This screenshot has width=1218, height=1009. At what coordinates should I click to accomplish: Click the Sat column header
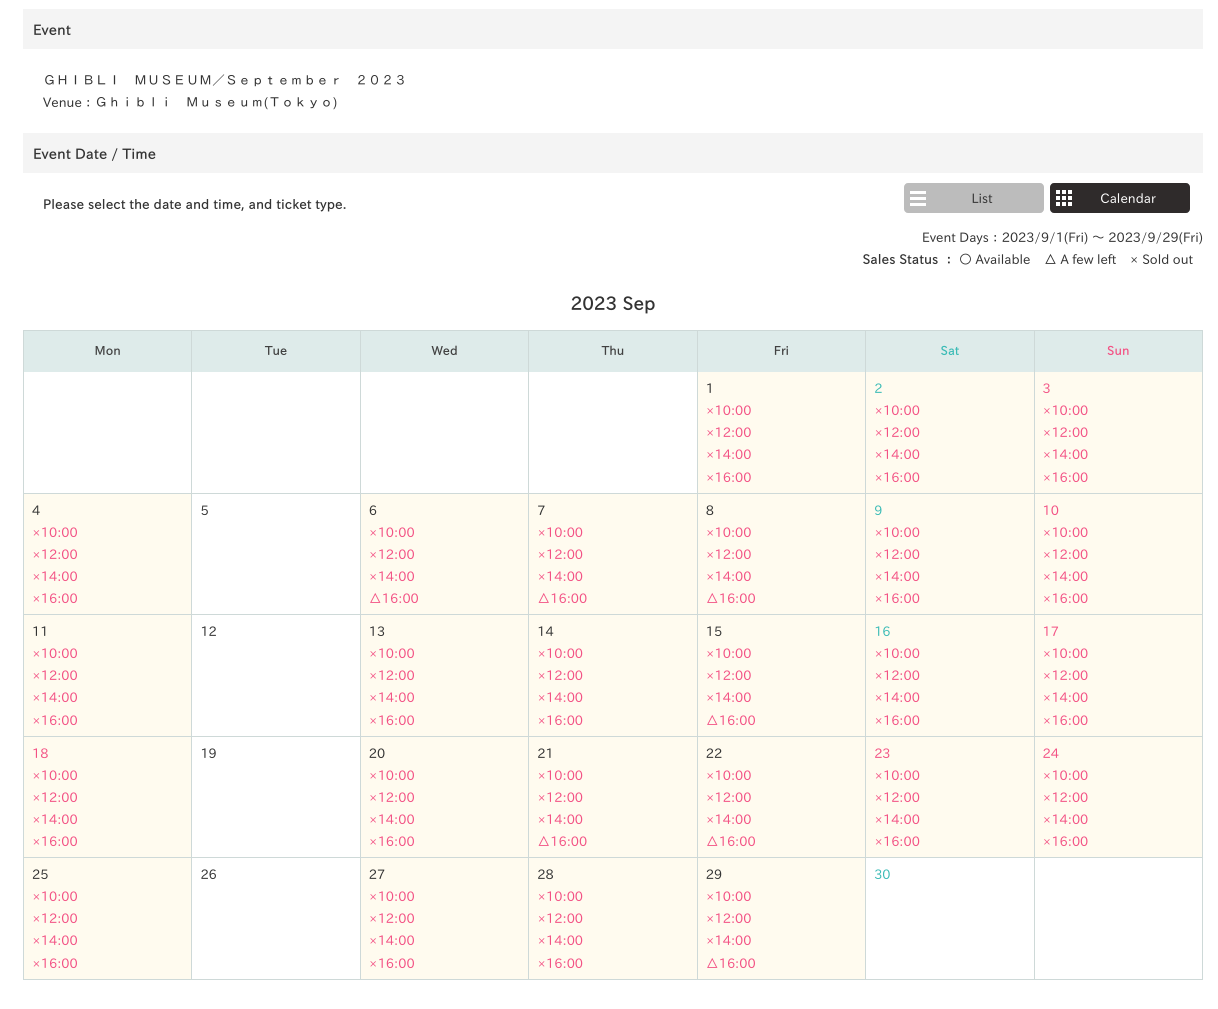950,351
